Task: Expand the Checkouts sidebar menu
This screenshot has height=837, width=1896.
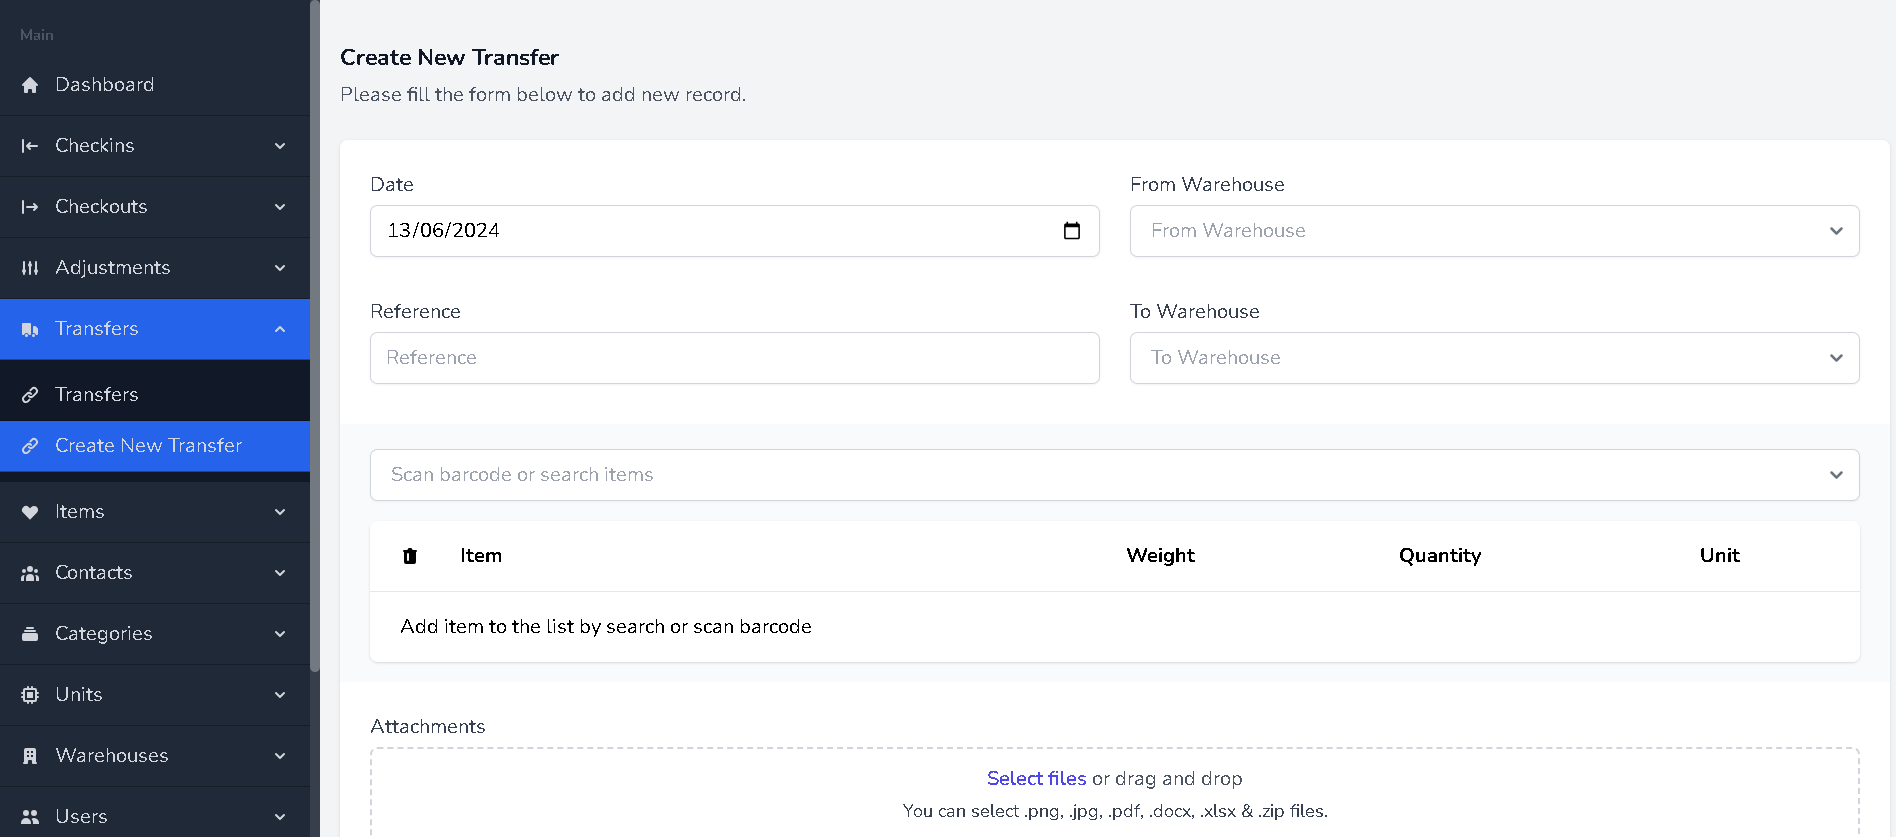Action: [x=280, y=207]
